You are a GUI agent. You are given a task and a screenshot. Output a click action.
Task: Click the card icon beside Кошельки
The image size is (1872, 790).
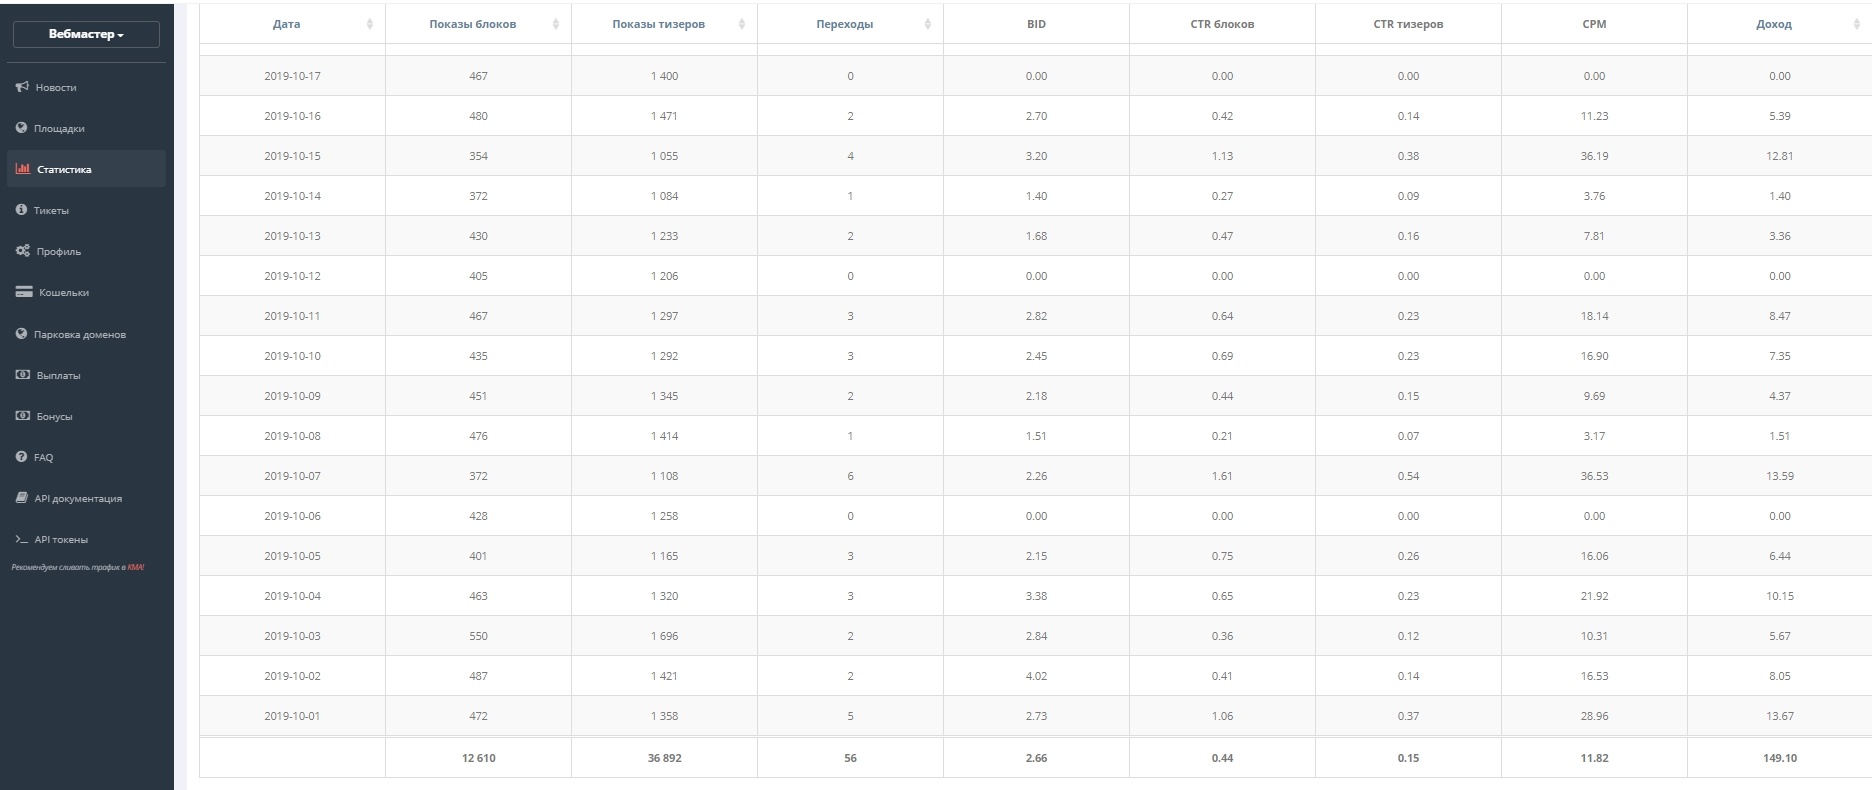point(23,292)
